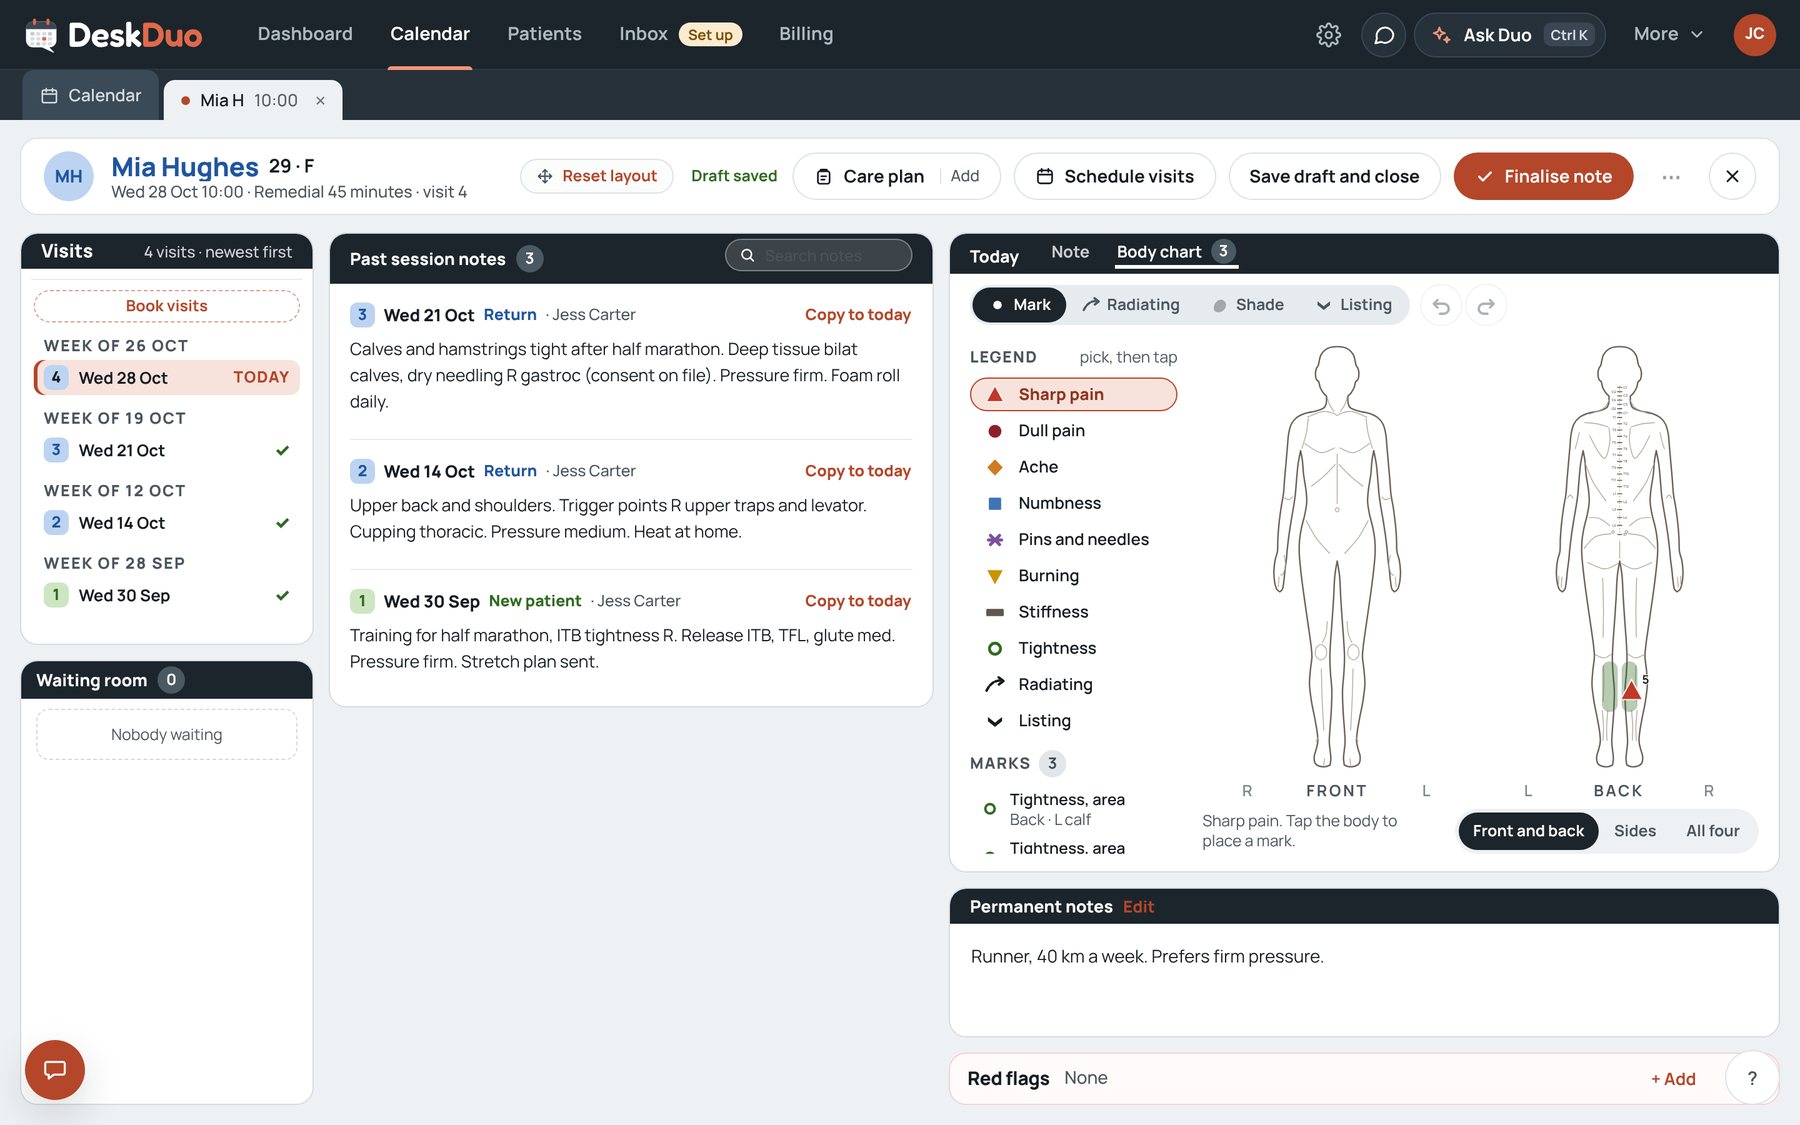The image size is (1800, 1125).
Task: Open the settings gear icon
Action: tap(1328, 35)
